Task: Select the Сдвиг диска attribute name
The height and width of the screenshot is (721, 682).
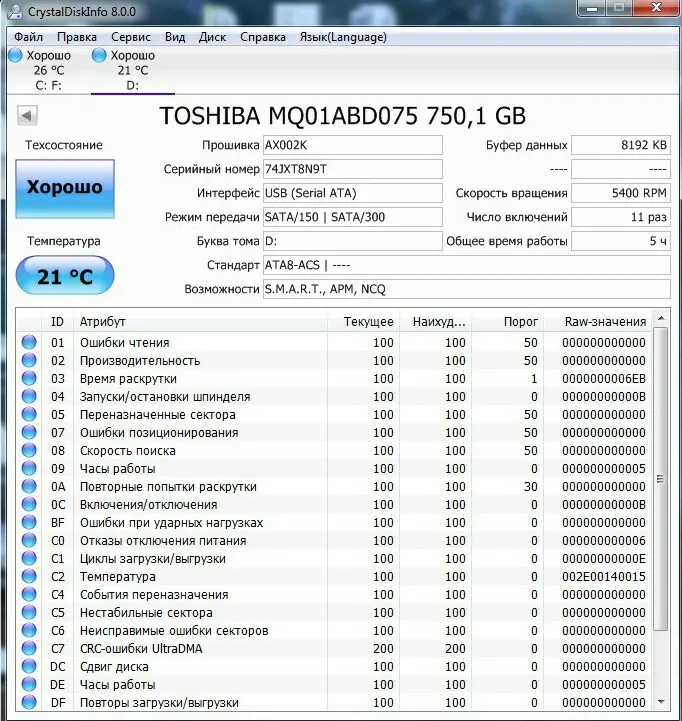Action: 114,667
